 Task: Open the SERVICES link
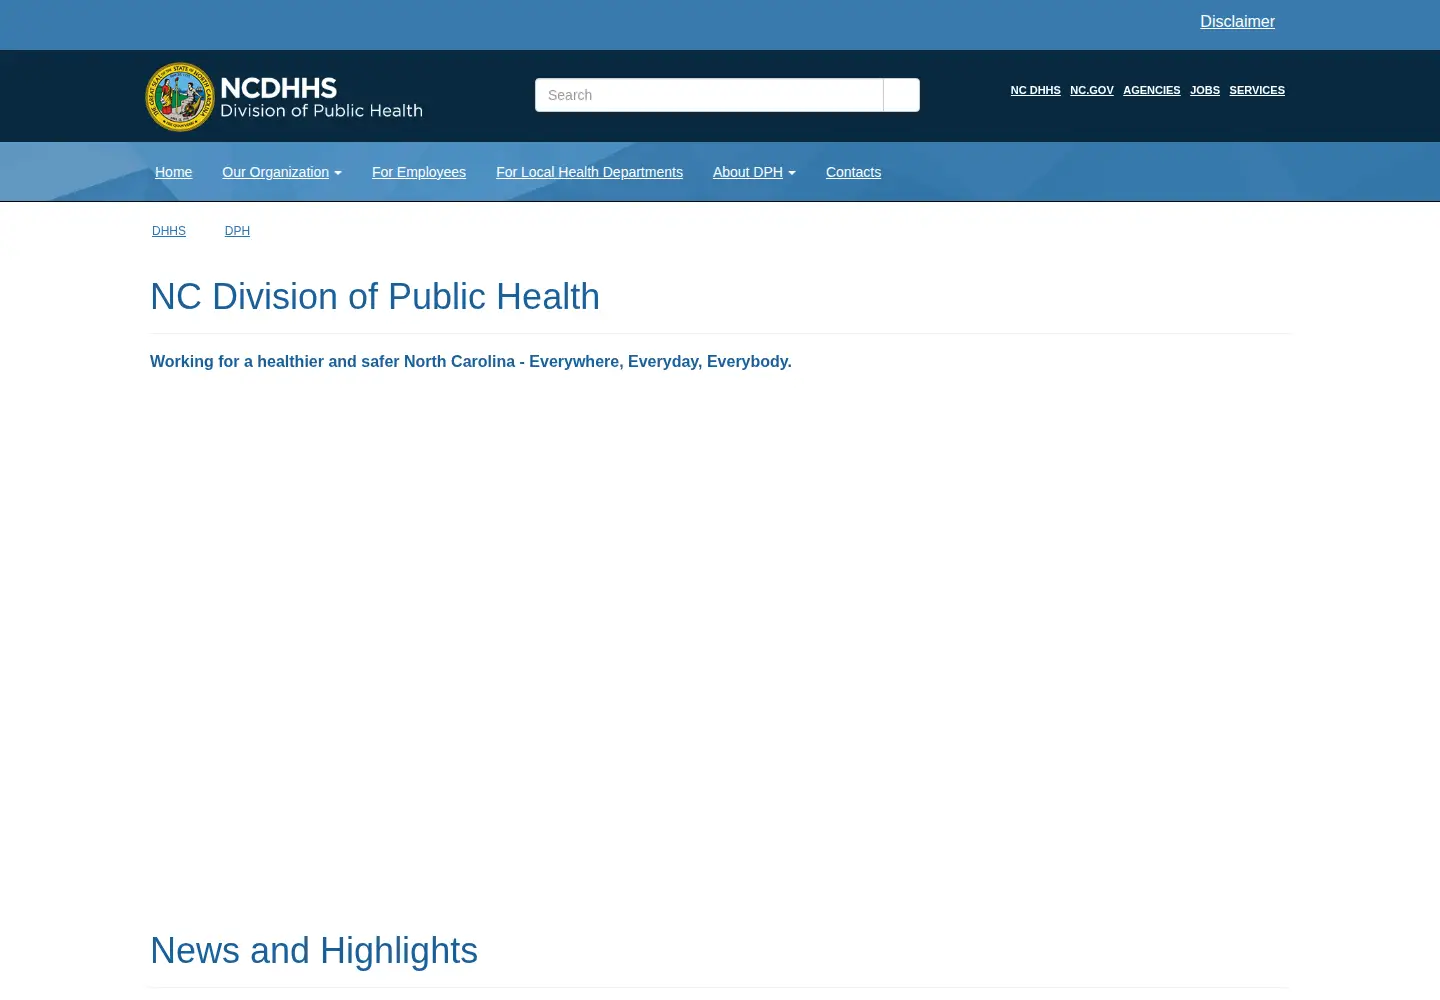1257,90
